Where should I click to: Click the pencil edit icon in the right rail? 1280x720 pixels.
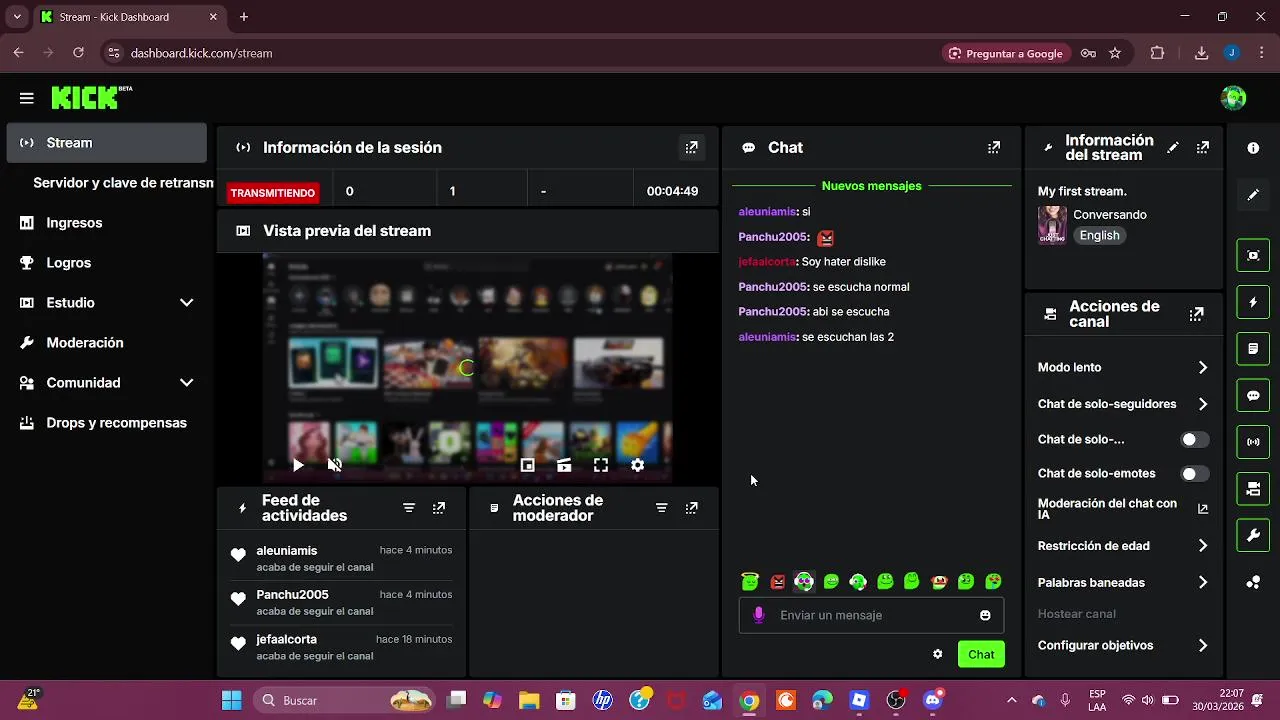(1253, 195)
